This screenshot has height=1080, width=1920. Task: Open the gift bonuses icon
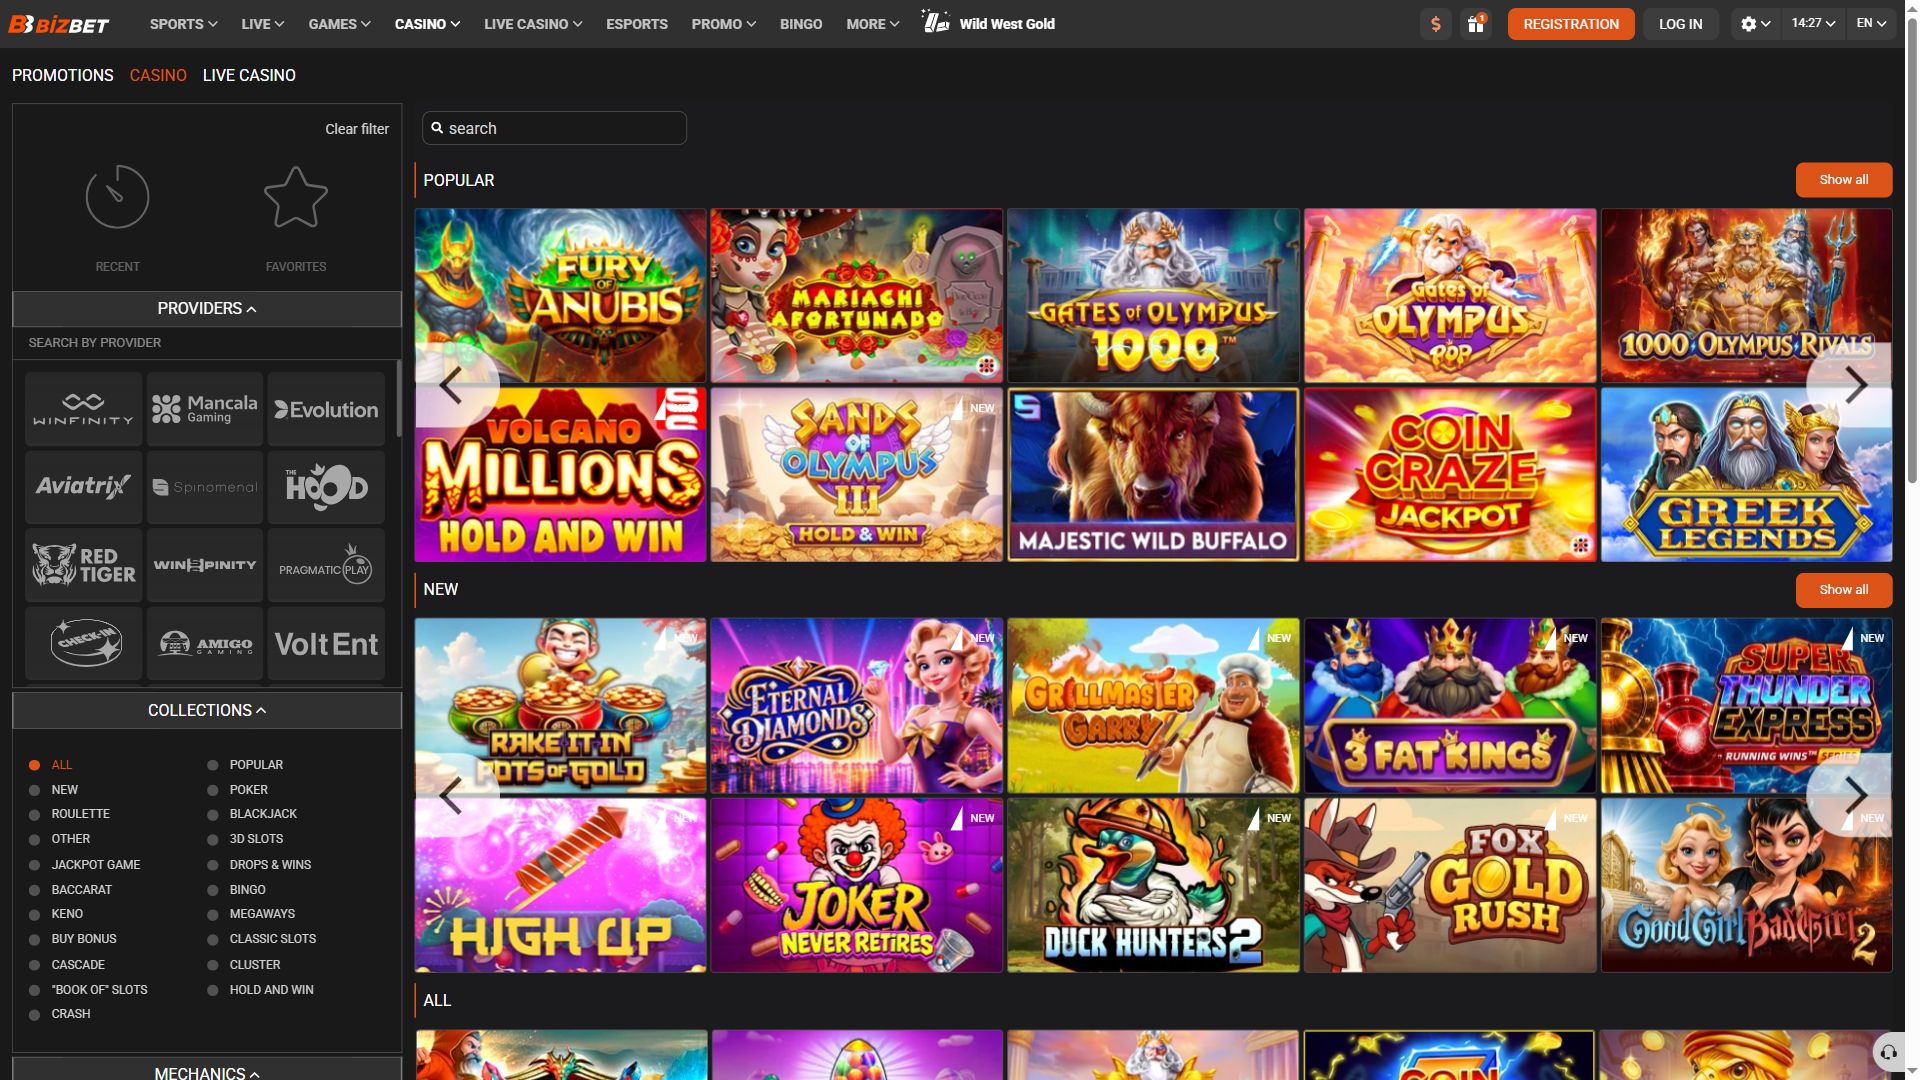pyautogui.click(x=1476, y=24)
